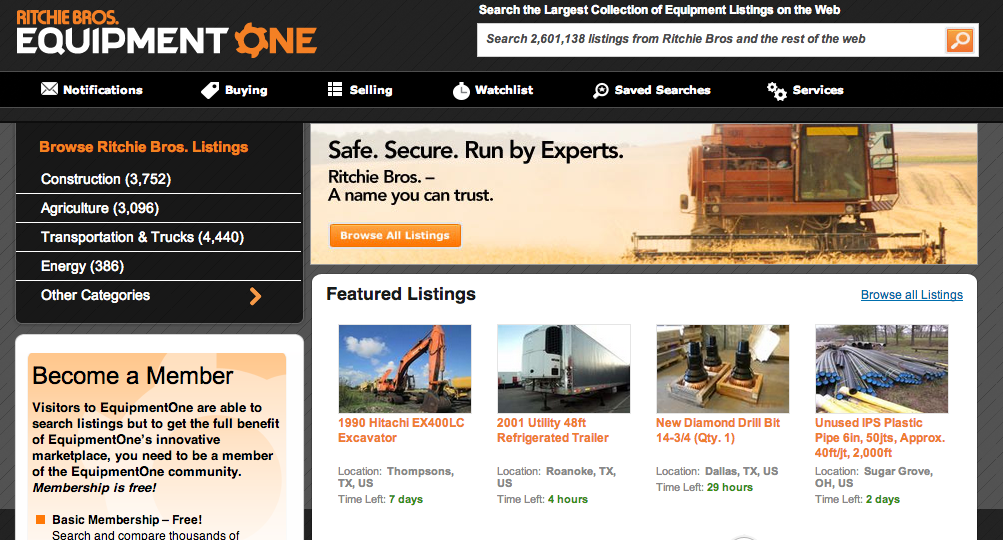Screen dimensions: 1003x540
Task: Click the Buying price tag icon
Action: point(210,90)
